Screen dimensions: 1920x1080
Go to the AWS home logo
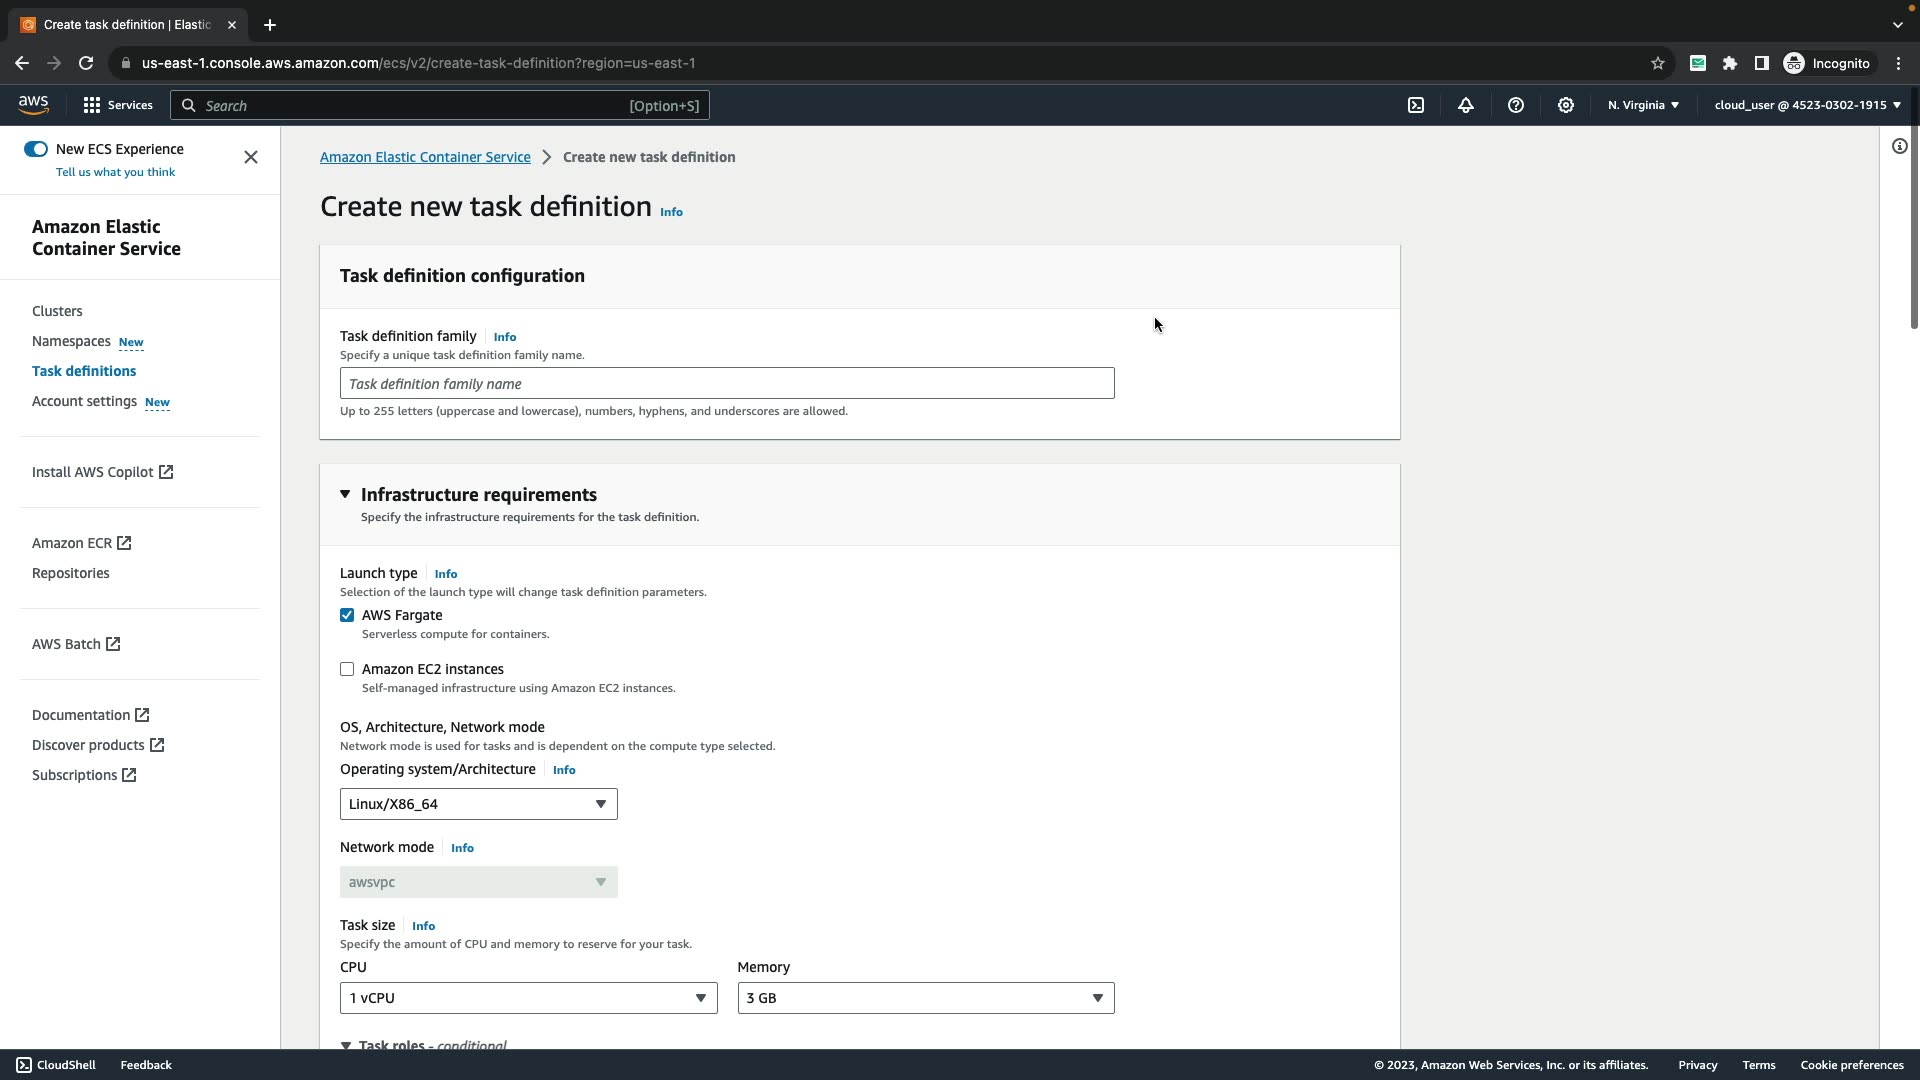tap(33, 105)
